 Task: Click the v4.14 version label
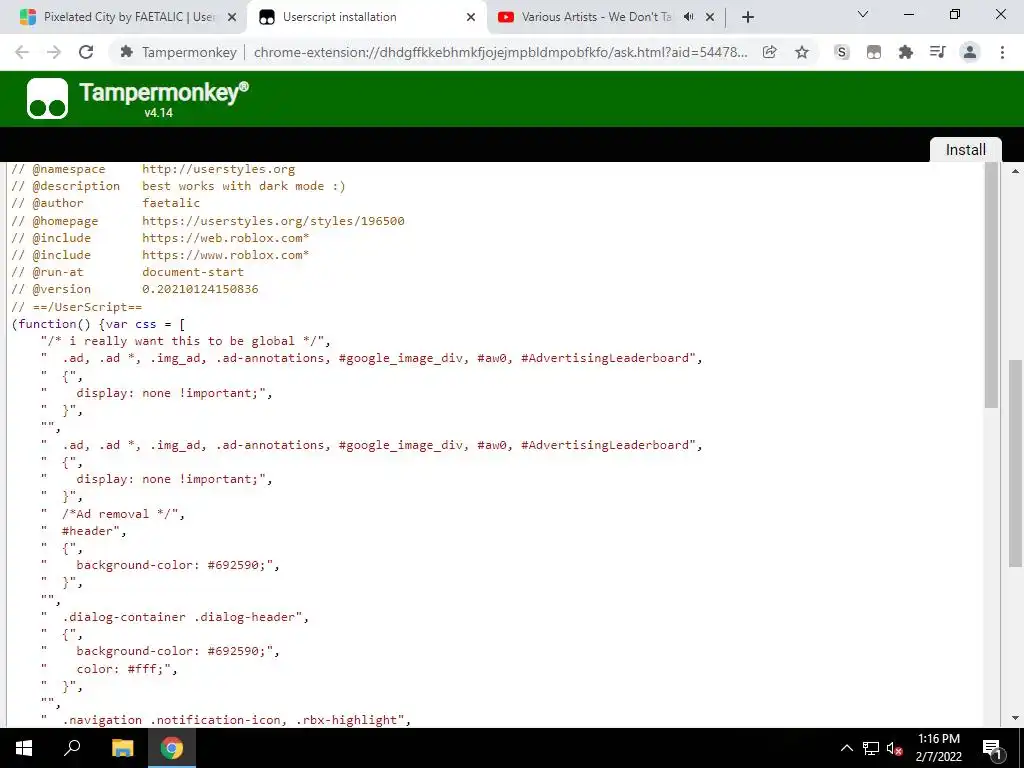pyautogui.click(x=159, y=113)
